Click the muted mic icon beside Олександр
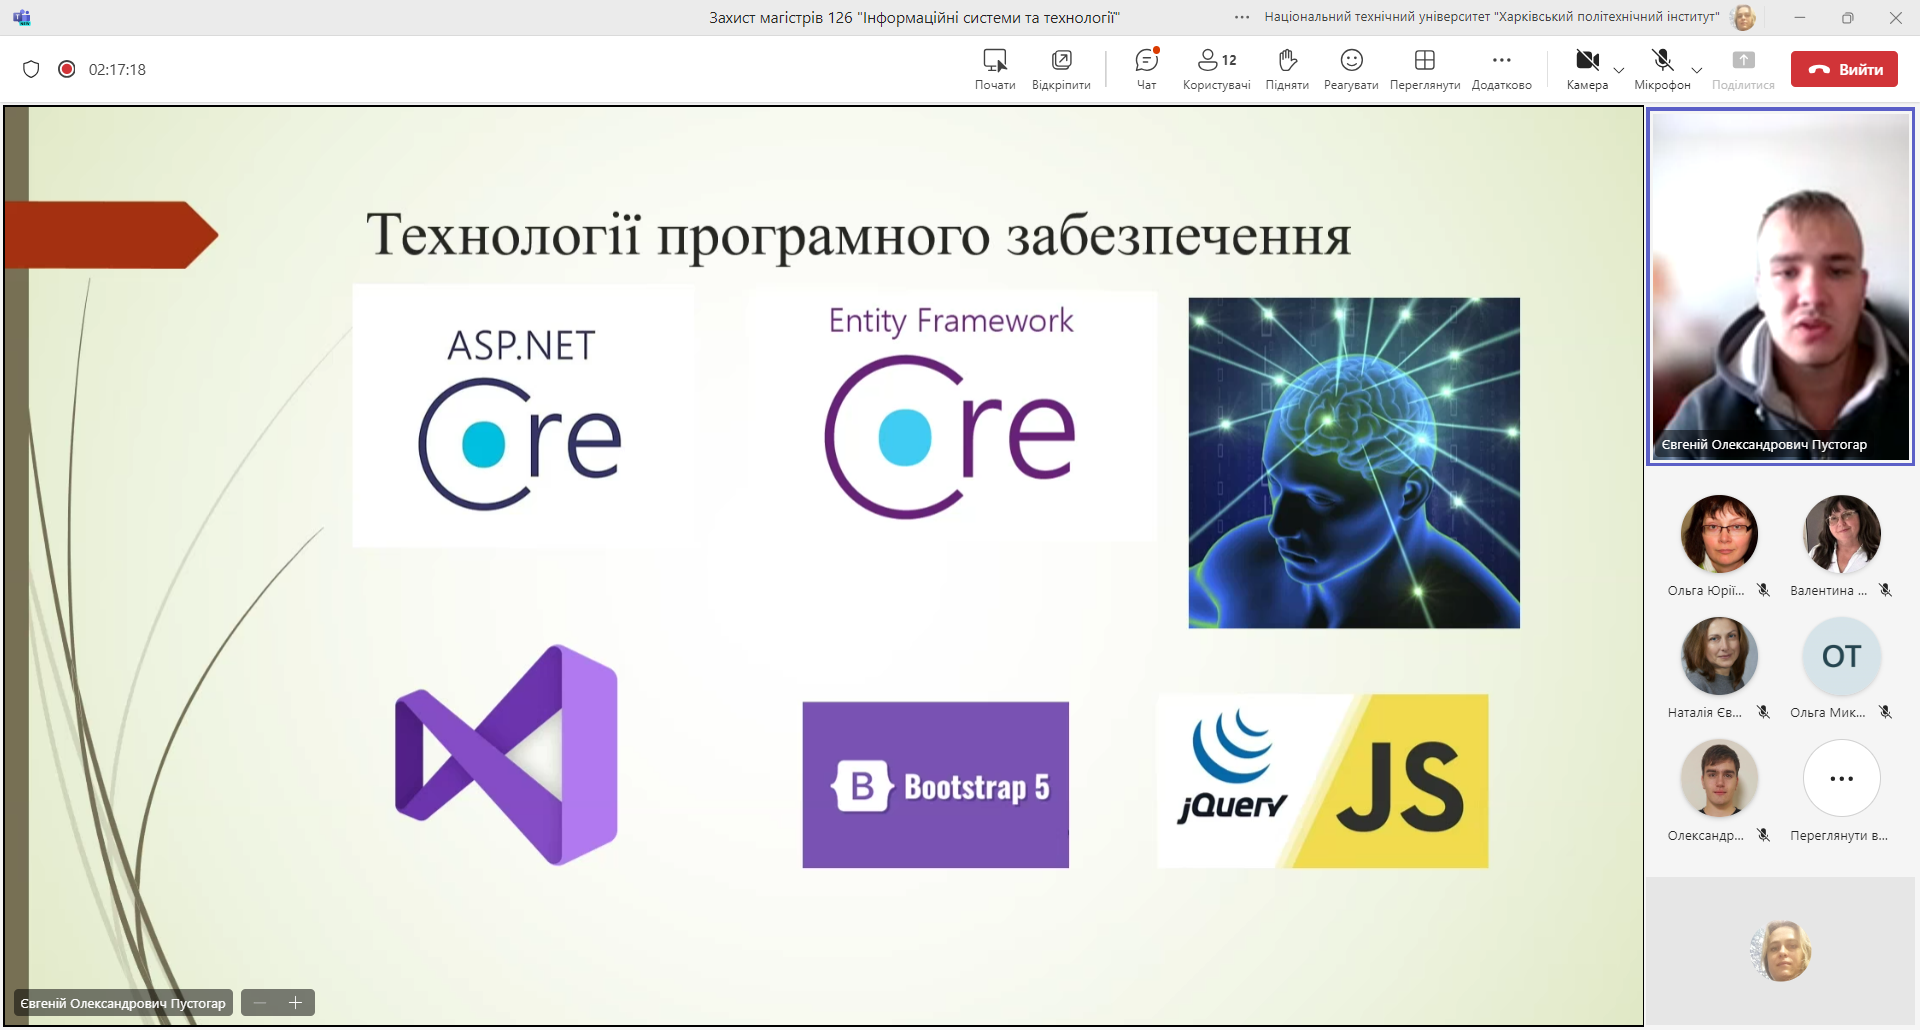 pyautogui.click(x=1764, y=835)
